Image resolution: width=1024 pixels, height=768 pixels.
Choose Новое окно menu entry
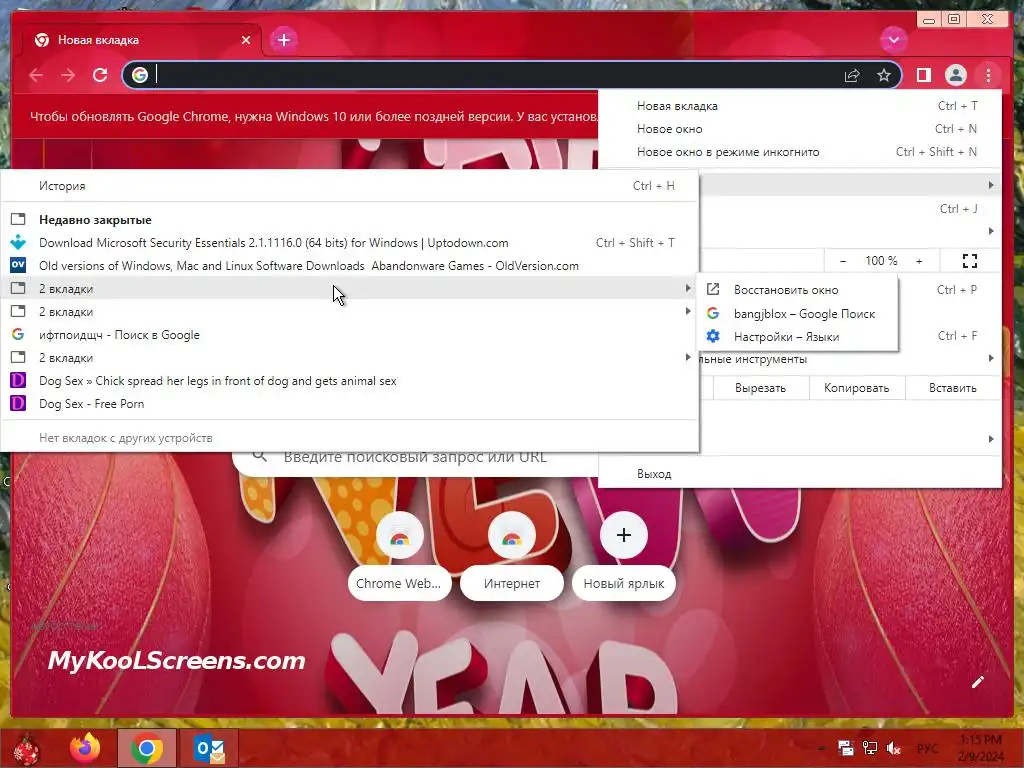[800, 129]
